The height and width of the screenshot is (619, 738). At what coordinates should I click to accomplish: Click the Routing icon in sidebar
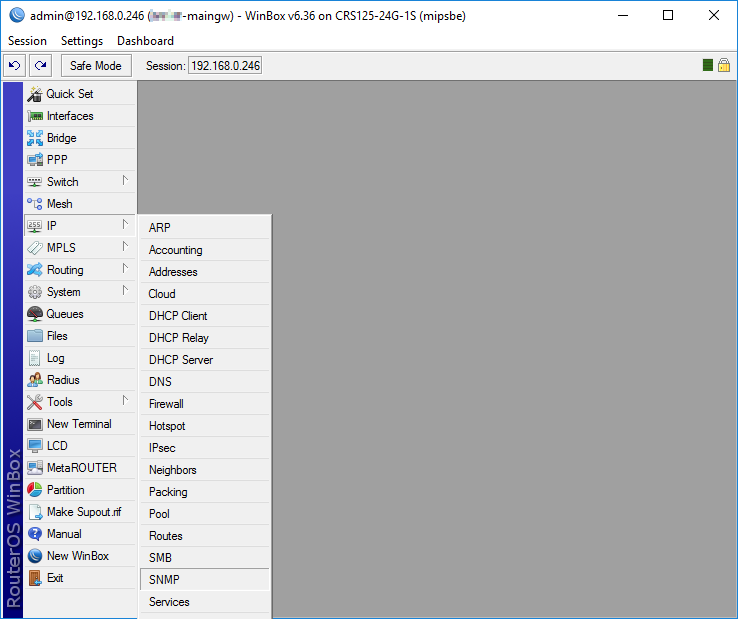point(35,270)
